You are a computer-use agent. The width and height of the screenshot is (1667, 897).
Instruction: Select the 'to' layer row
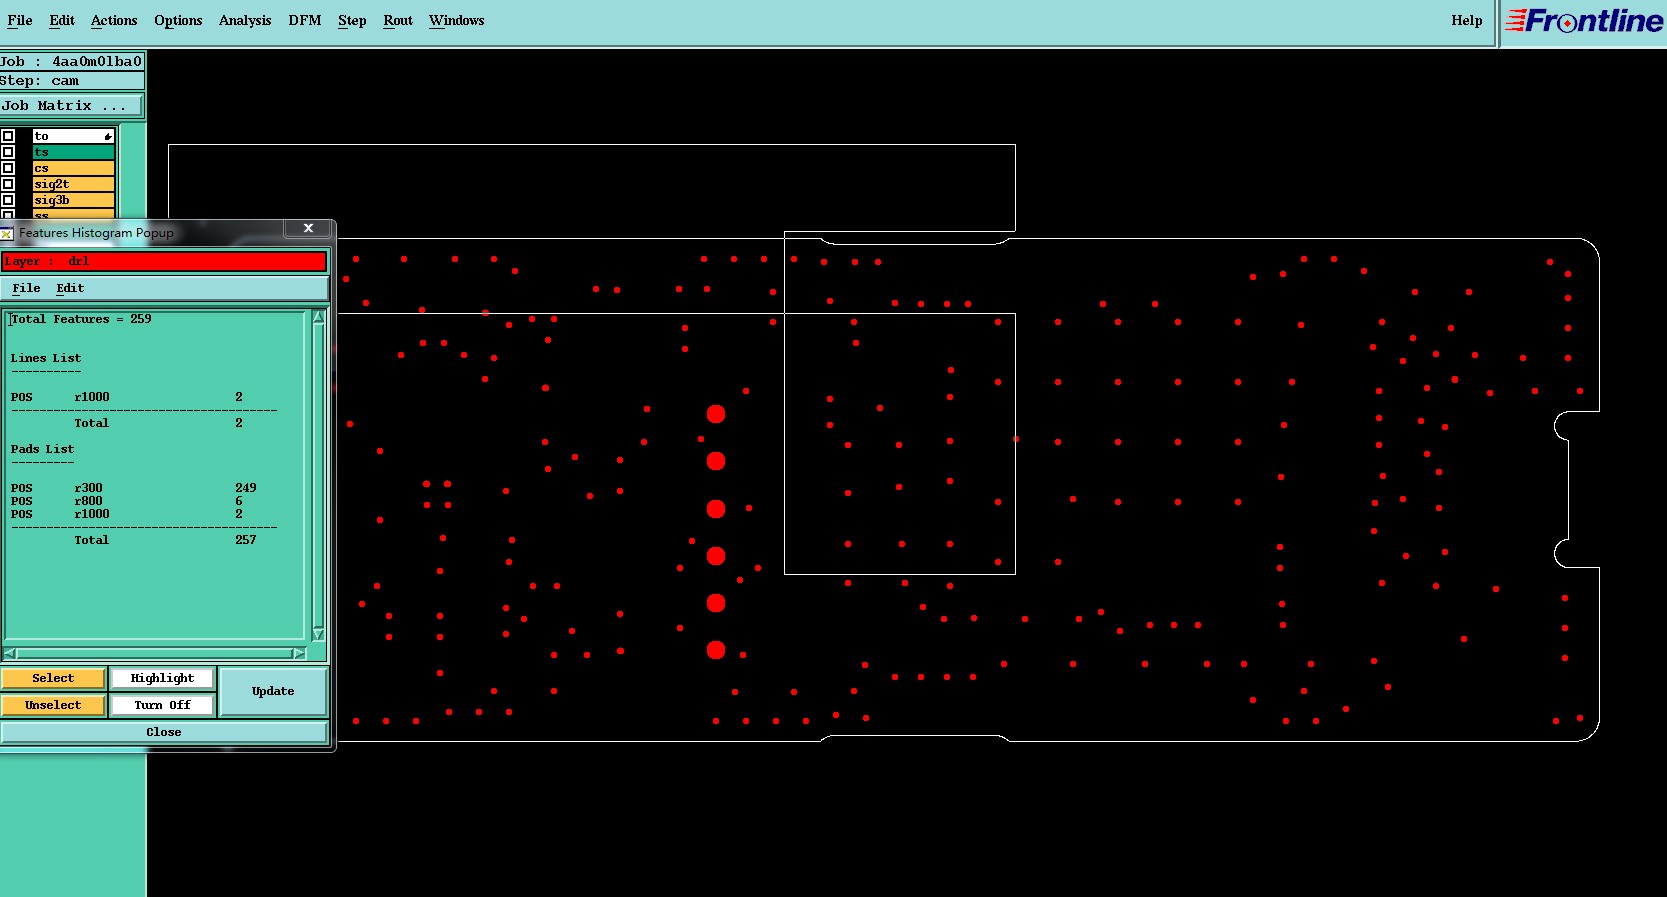click(x=74, y=136)
